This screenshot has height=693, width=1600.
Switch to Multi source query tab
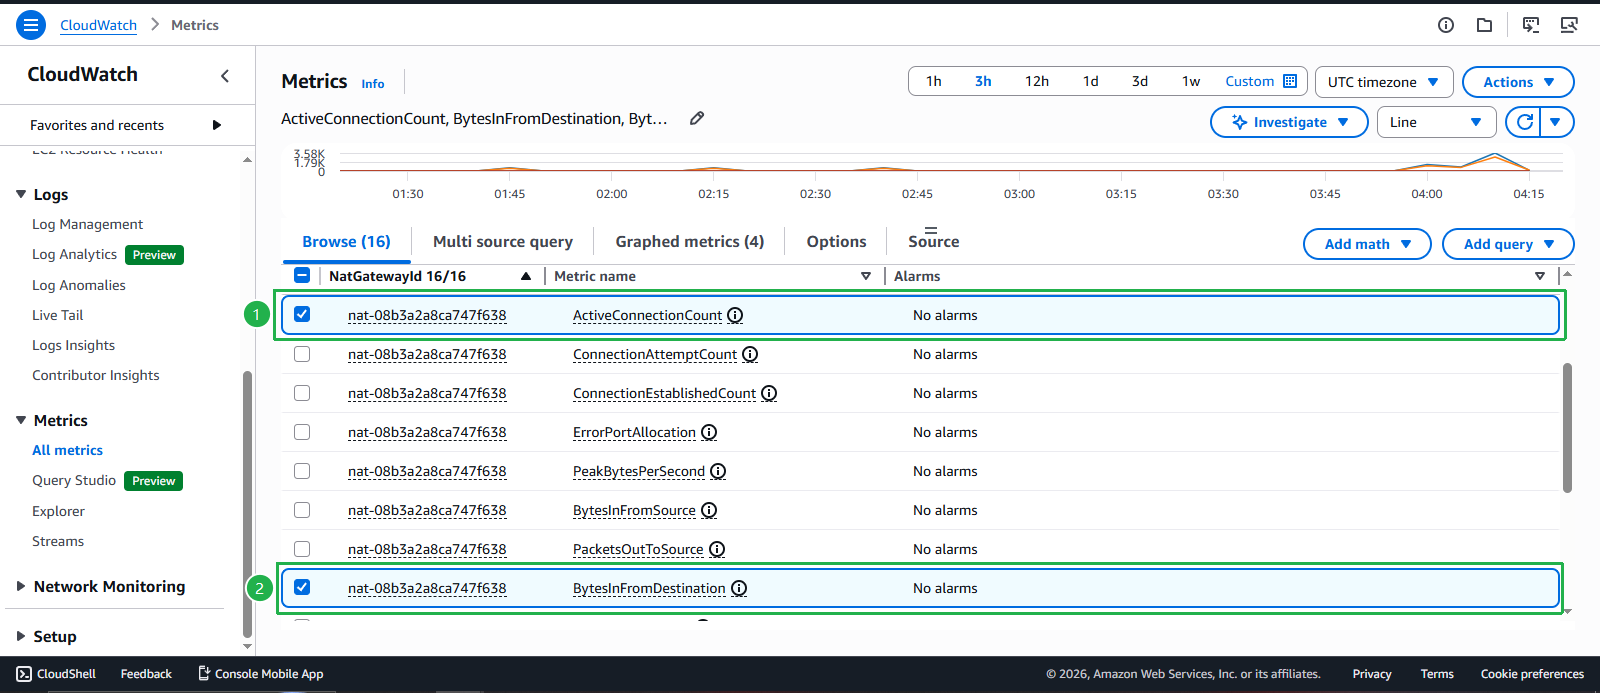click(503, 242)
